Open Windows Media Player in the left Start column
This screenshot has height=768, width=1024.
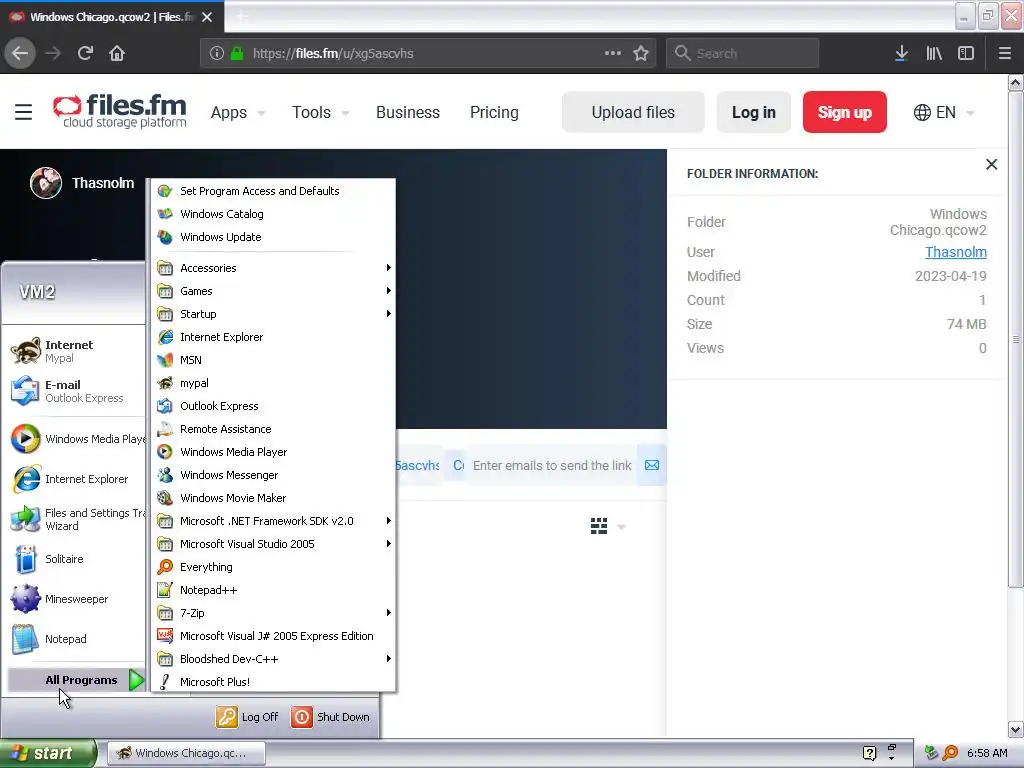(76, 439)
